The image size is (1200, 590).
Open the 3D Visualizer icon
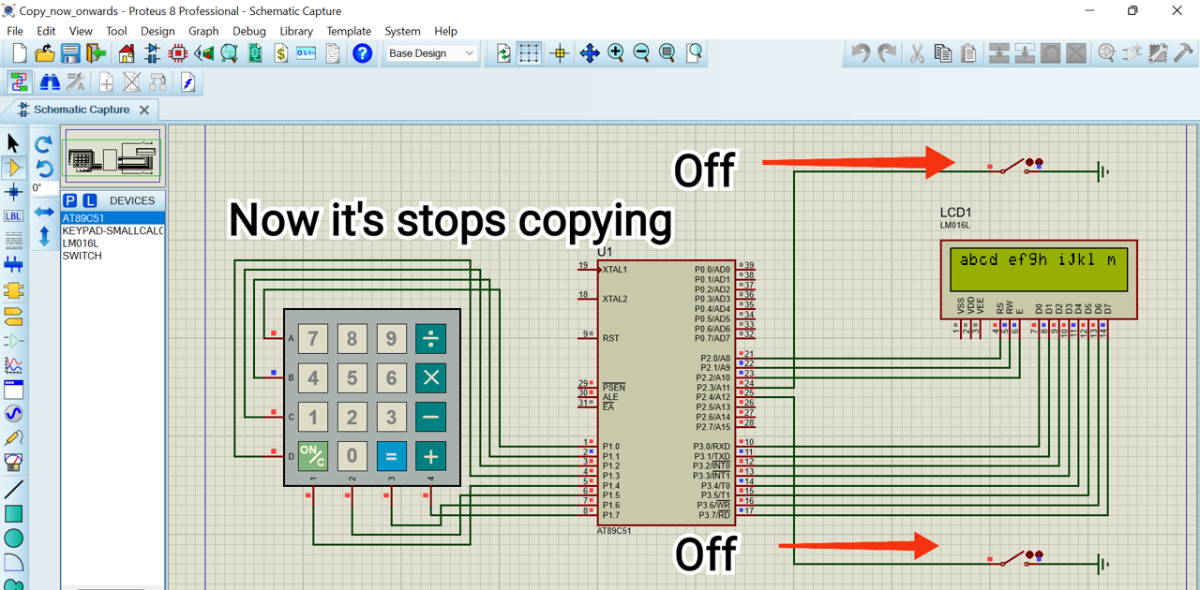click(x=204, y=54)
